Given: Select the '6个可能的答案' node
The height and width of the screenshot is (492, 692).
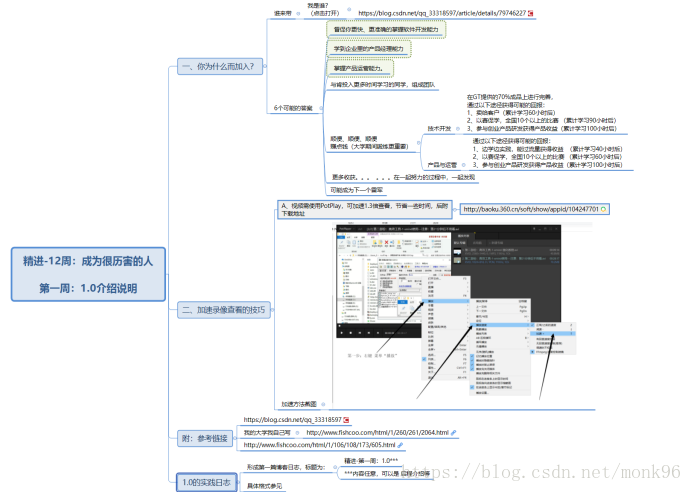Looking at the screenshot, I should point(293,108).
